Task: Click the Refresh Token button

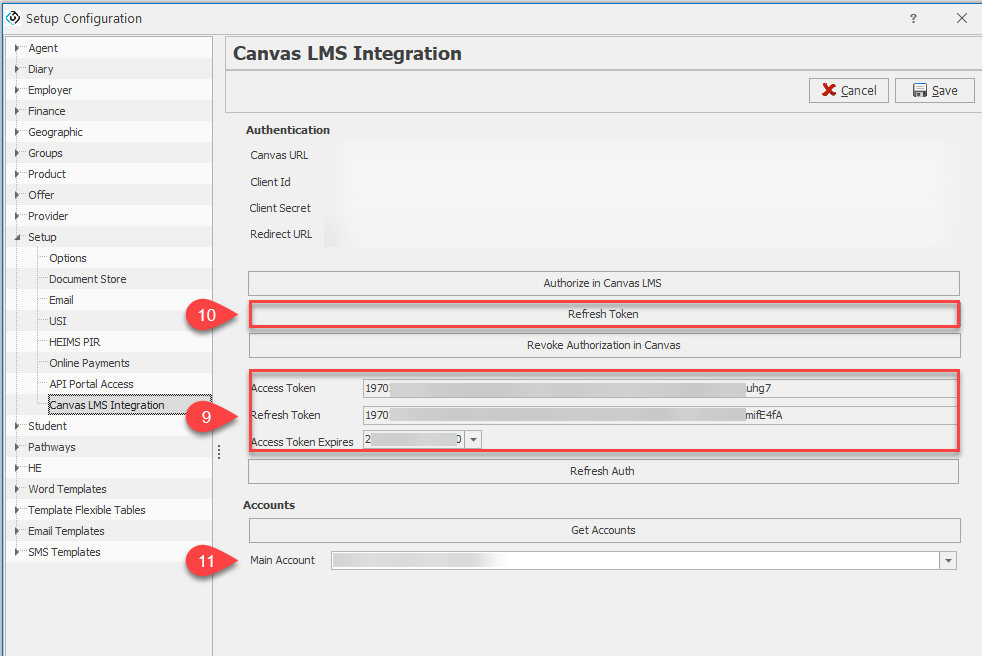Action: (603, 314)
